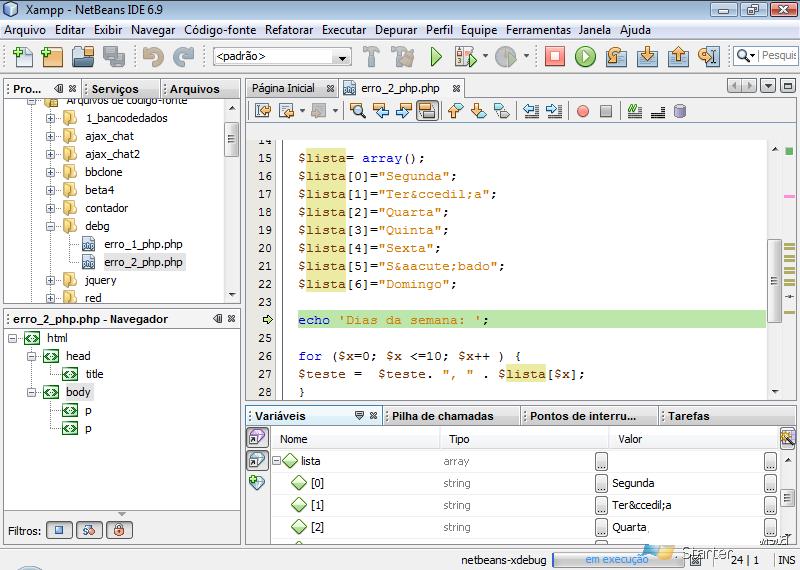Select erro_1_php.php in the project tree
This screenshot has height=570, width=800.
pyautogui.click(x=143, y=244)
